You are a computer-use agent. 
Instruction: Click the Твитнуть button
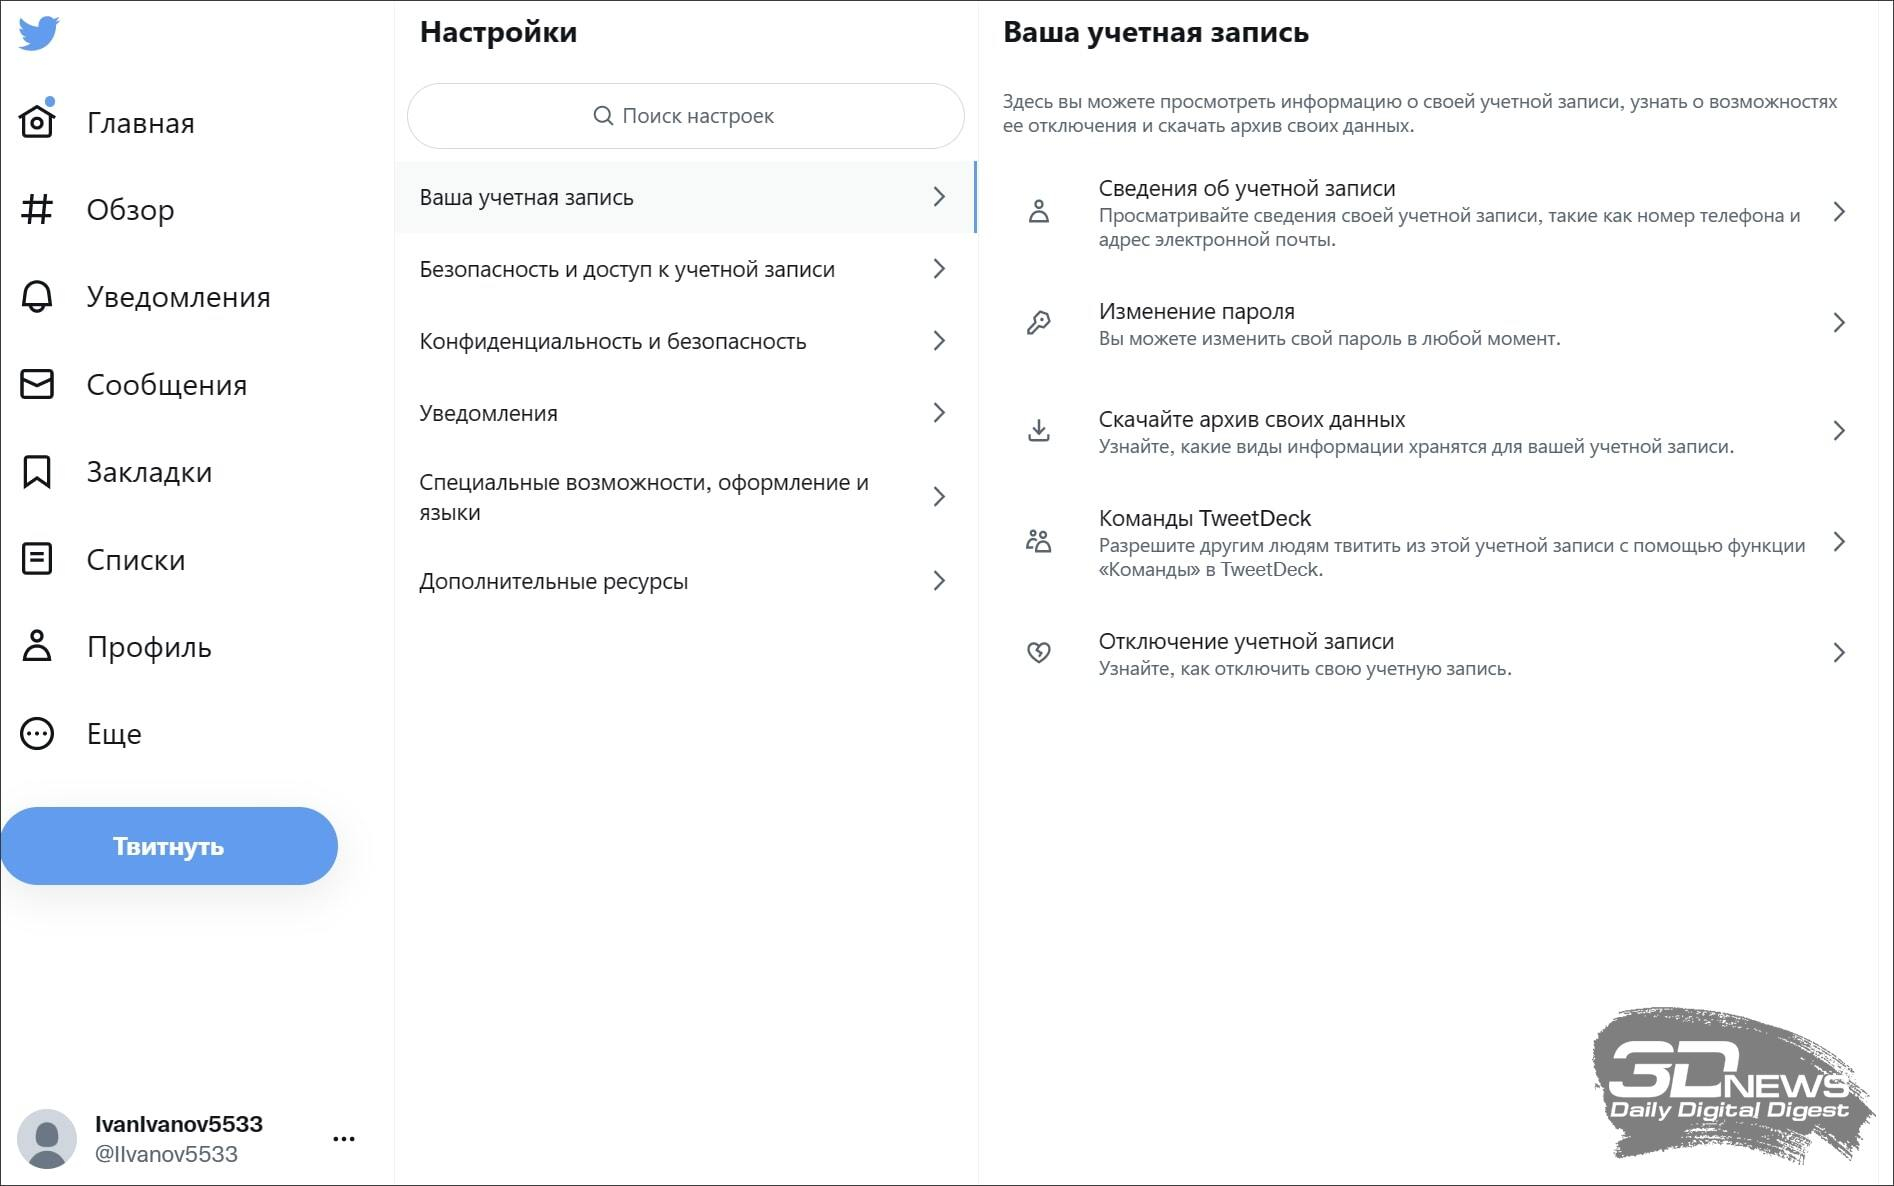[169, 846]
